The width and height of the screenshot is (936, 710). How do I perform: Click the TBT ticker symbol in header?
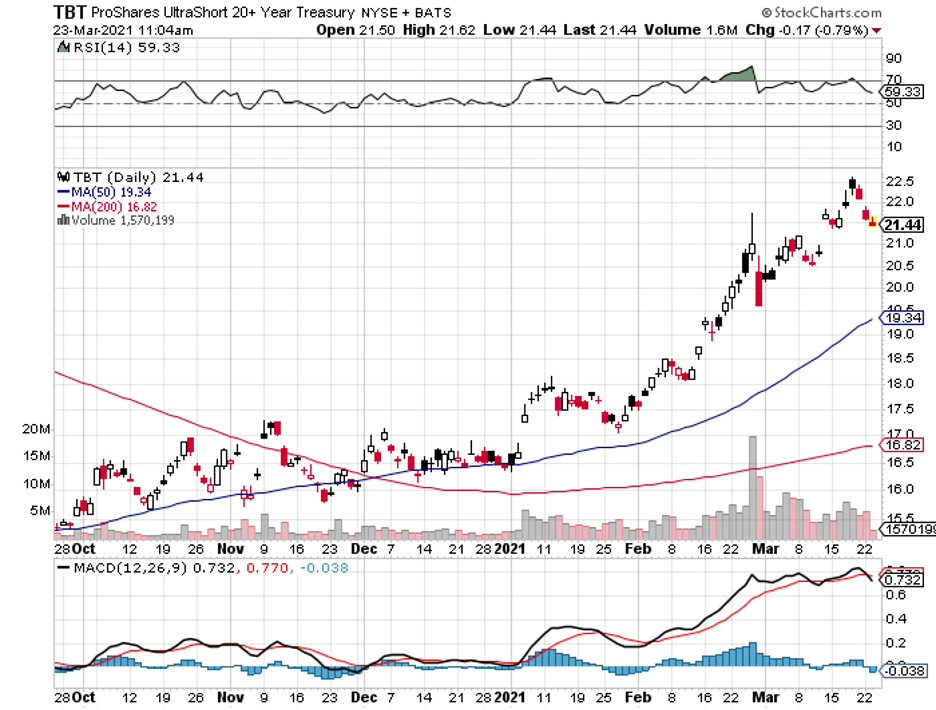click(69, 12)
